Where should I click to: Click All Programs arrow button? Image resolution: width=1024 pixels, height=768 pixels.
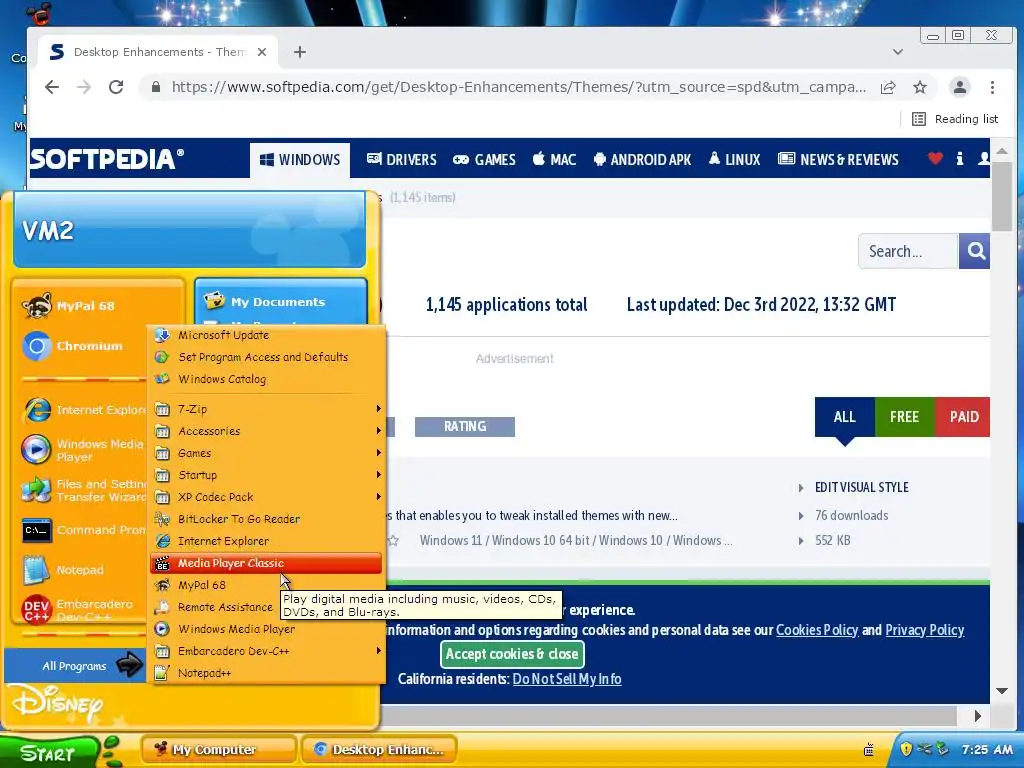point(129,665)
